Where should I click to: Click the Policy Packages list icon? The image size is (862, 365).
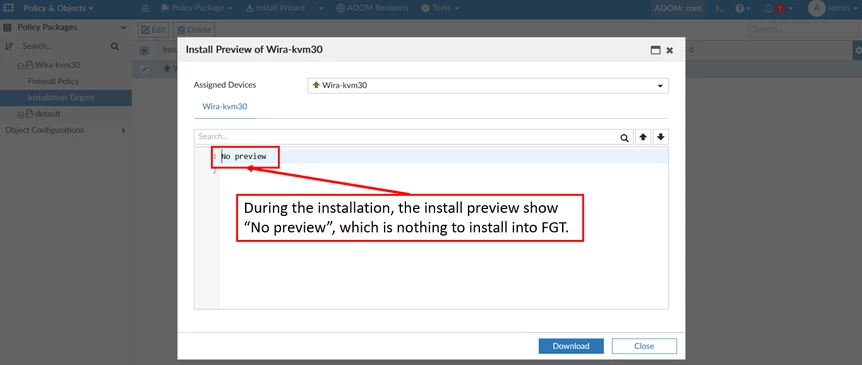pos(8,27)
